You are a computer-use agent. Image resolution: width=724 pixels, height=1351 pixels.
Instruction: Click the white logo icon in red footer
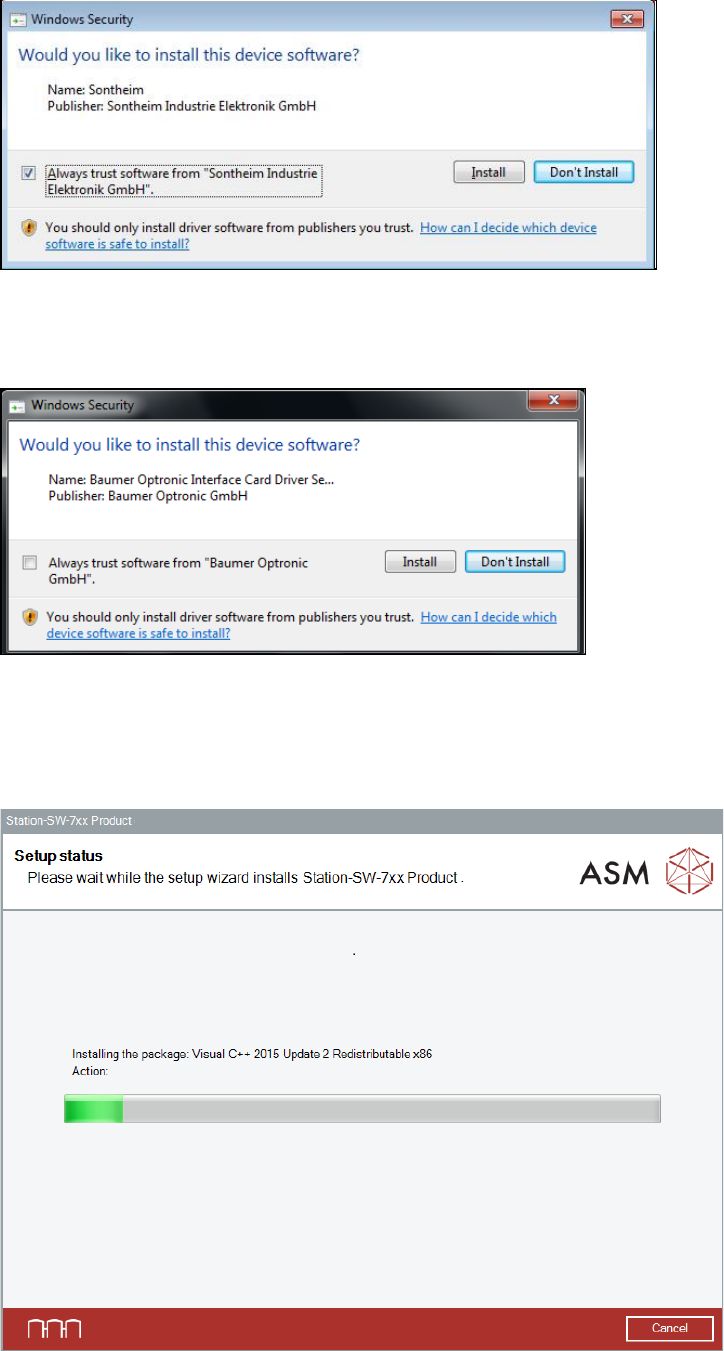tap(55, 1329)
